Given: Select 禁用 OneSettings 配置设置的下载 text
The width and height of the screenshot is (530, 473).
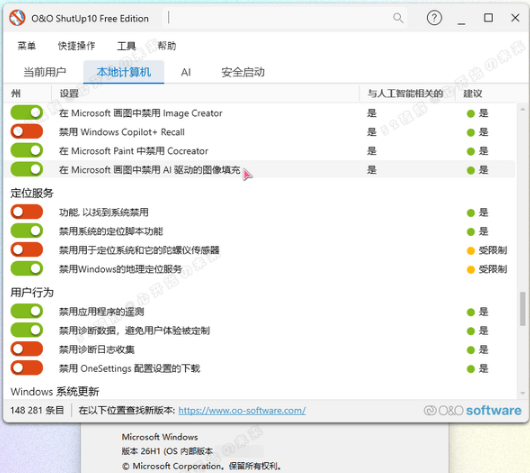Looking at the screenshot, I should [x=129, y=368].
